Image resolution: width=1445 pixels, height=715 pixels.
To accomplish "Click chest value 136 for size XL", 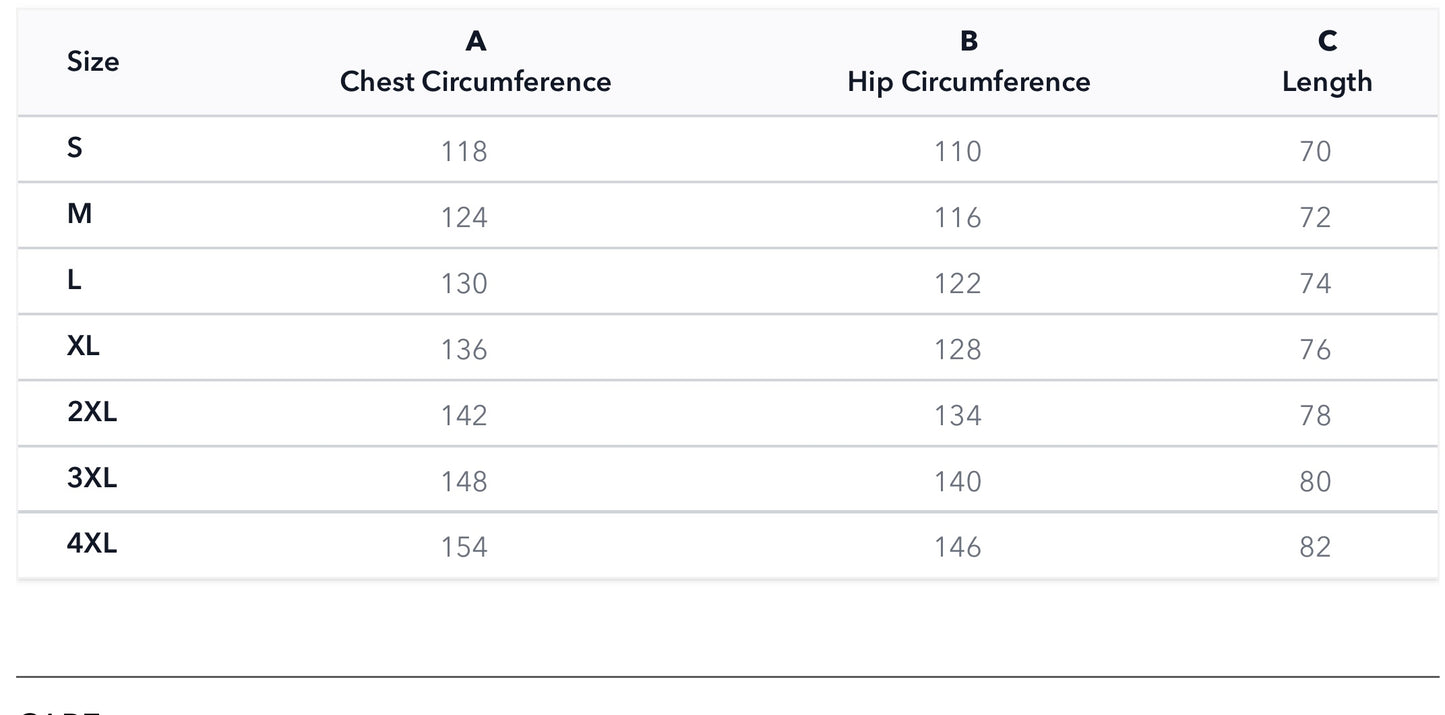I will pyautogui.click(x=464, y=350).
